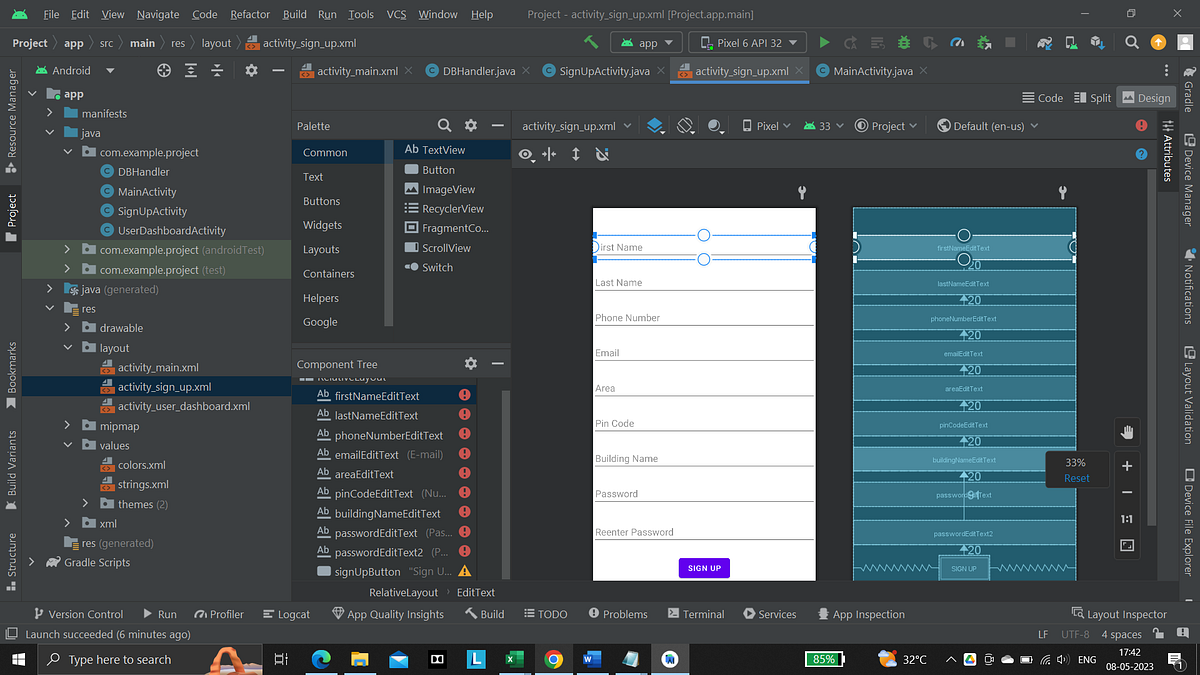Screen dimensions: 1200x675
Task: Open view options eye icon in design toolbar
Action: [x=525, y=154]
